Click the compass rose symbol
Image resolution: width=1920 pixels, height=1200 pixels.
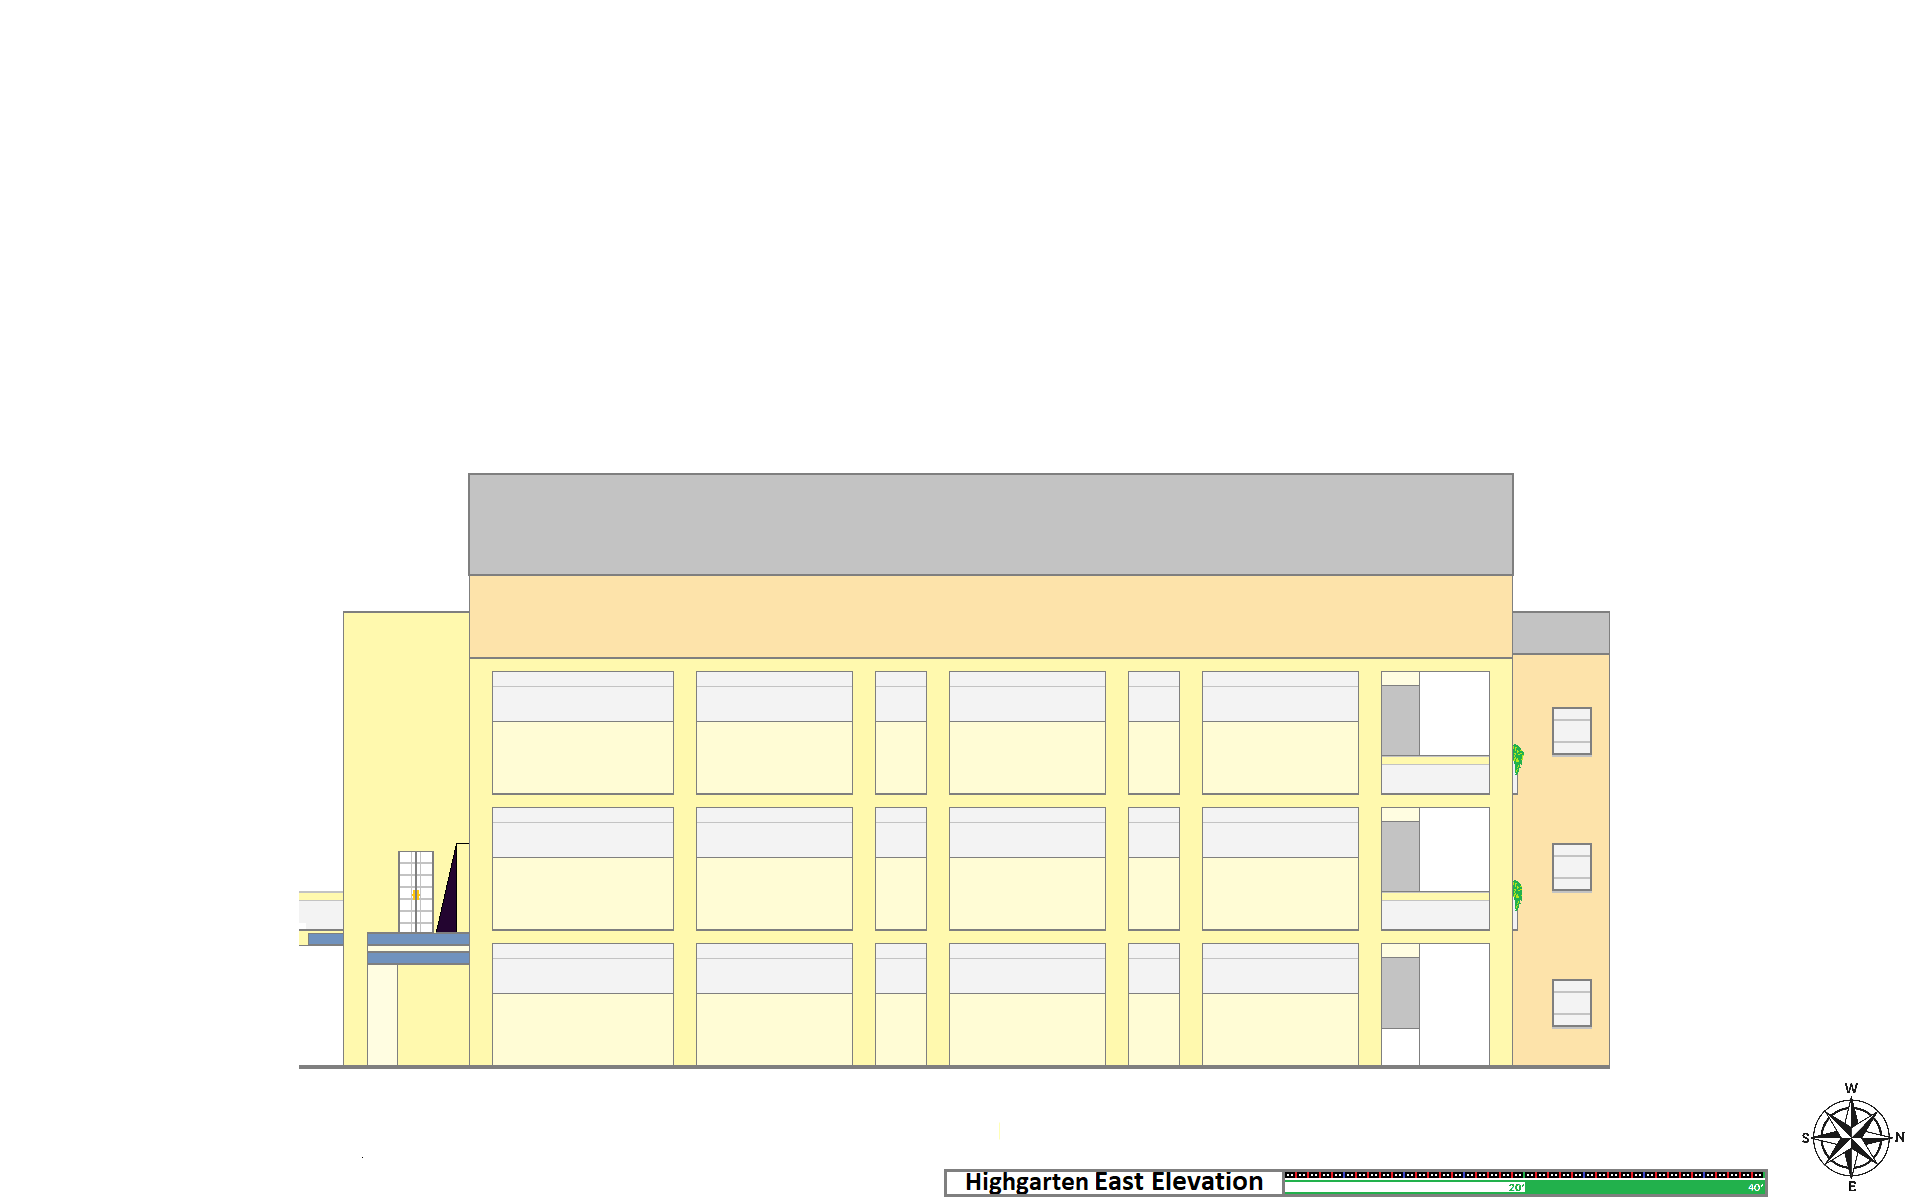(x=1851, y=1138)
